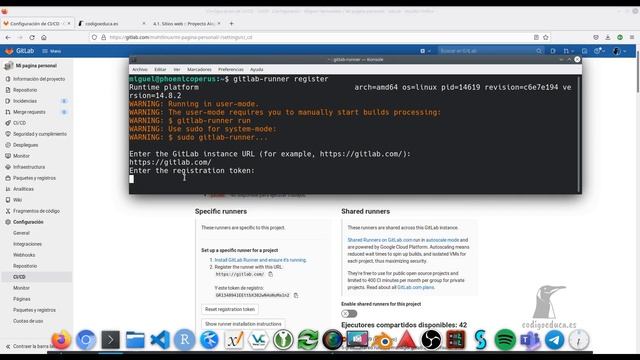Launch RStudio from the dock
Viewport: 640px width, 360px height.
click(184, 340)
